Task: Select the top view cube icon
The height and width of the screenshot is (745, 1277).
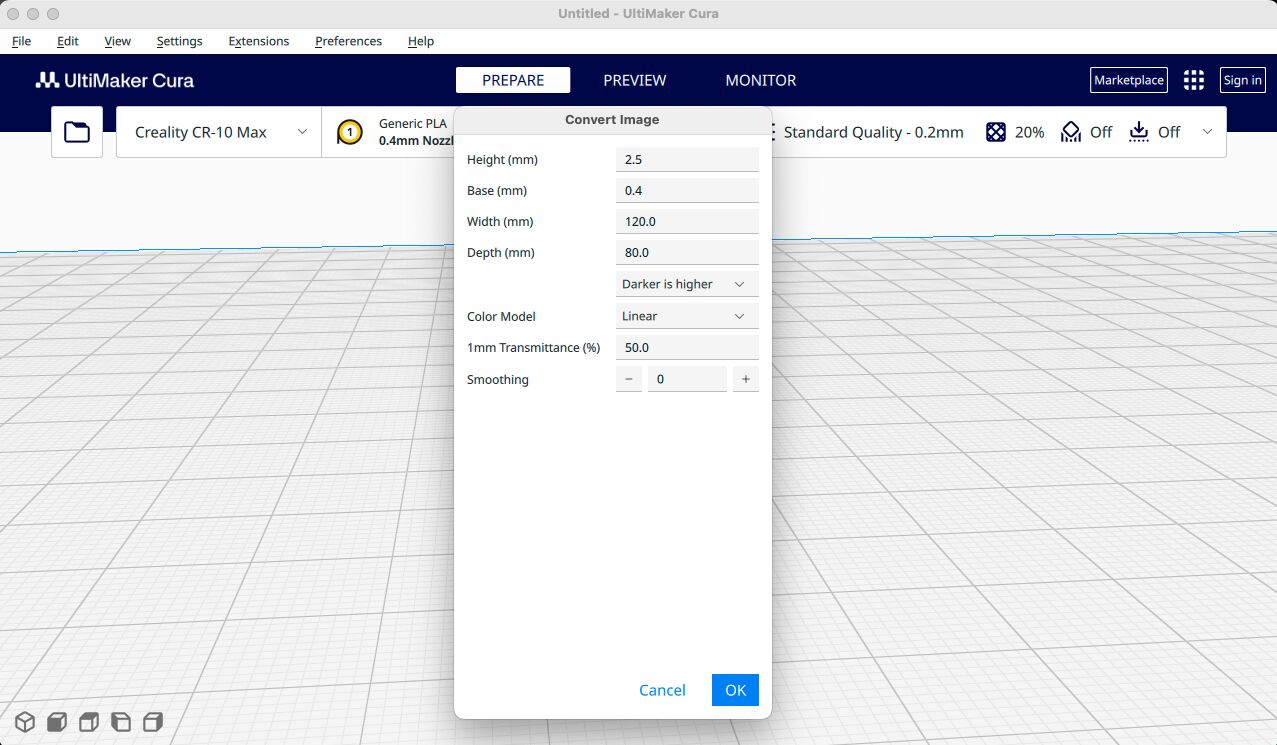Action: [89, 722]
